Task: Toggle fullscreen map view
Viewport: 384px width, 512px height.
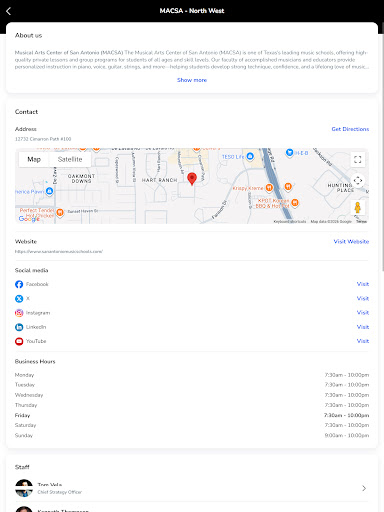Action: pyautogui.click(x=358, y=159)
